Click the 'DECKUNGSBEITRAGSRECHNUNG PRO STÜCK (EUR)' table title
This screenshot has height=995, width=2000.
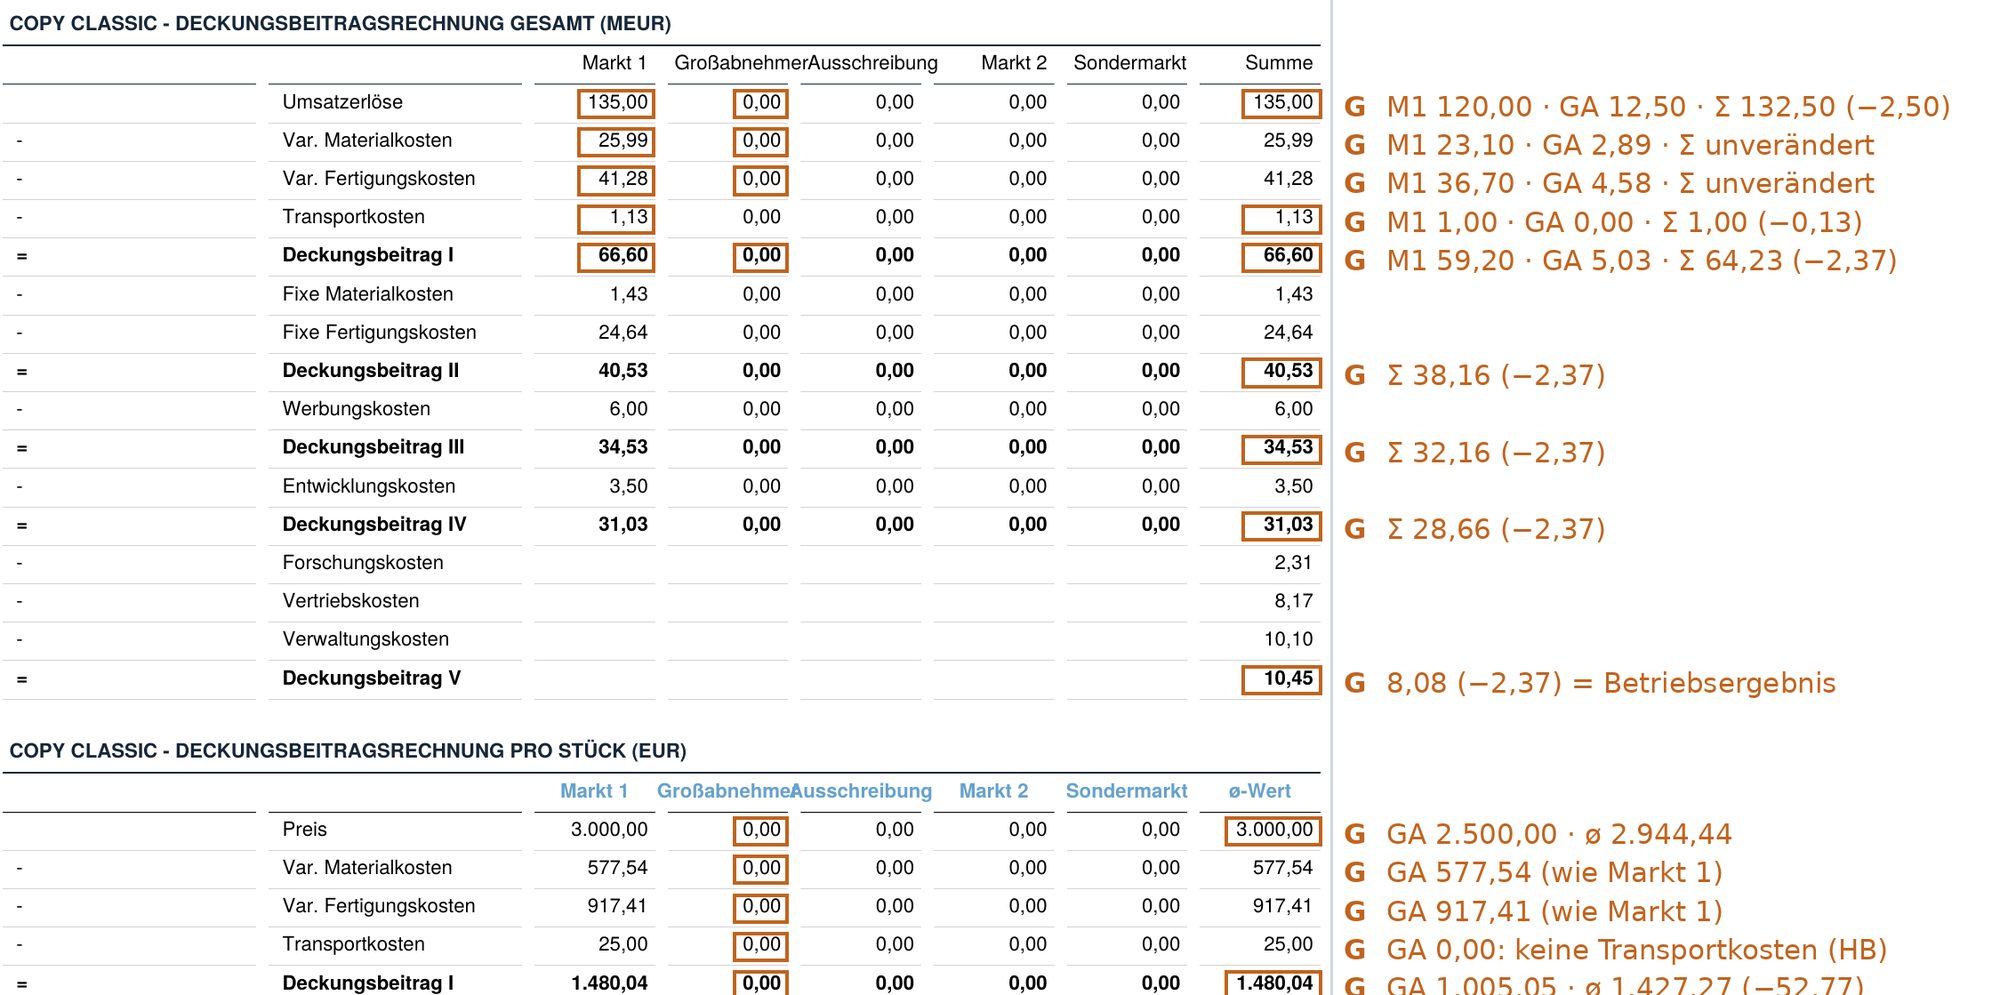(348, 750)
